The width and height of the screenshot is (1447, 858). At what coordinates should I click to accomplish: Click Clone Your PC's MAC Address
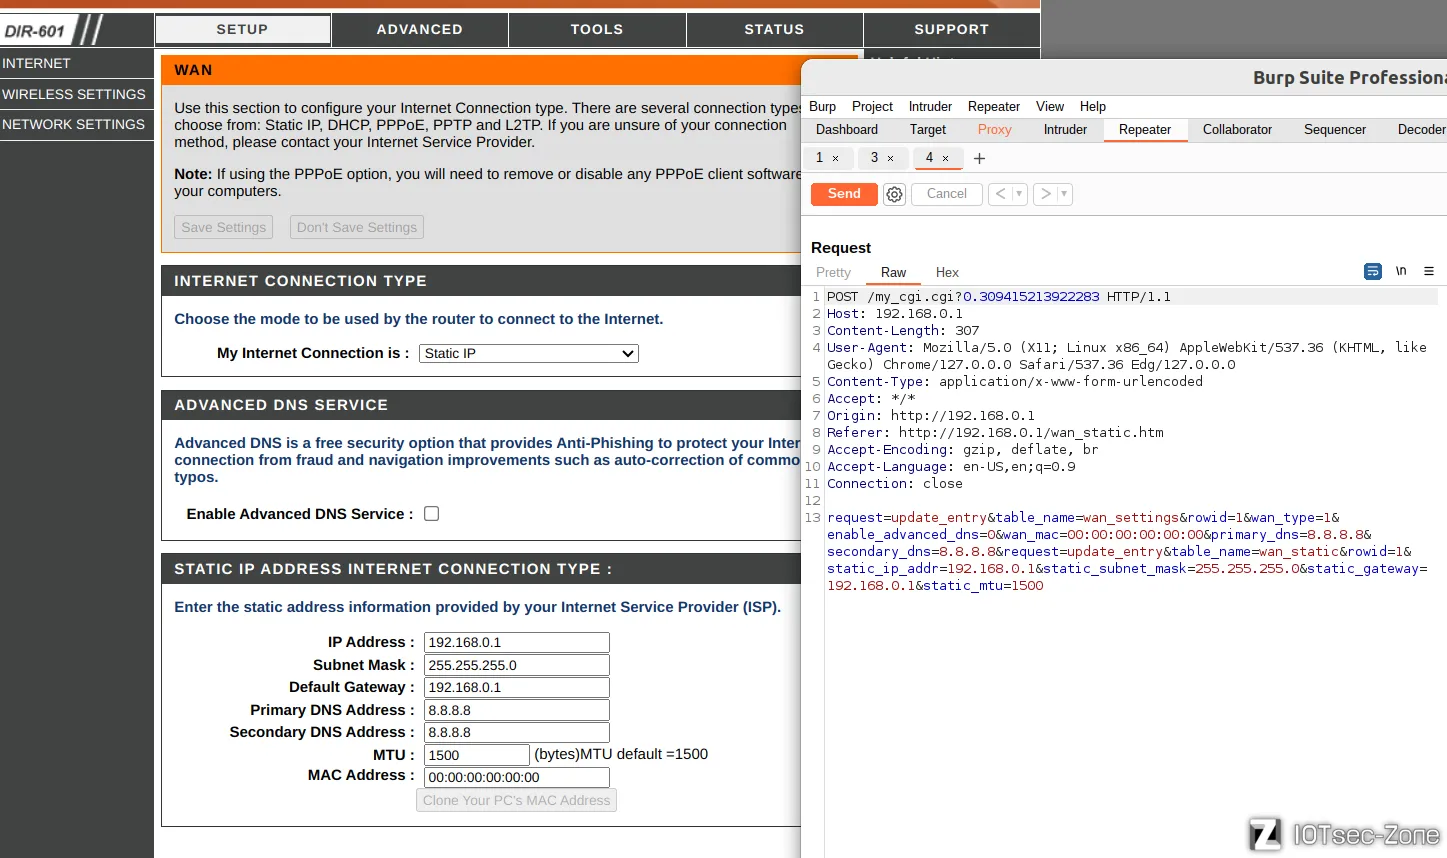coord(516,800)
